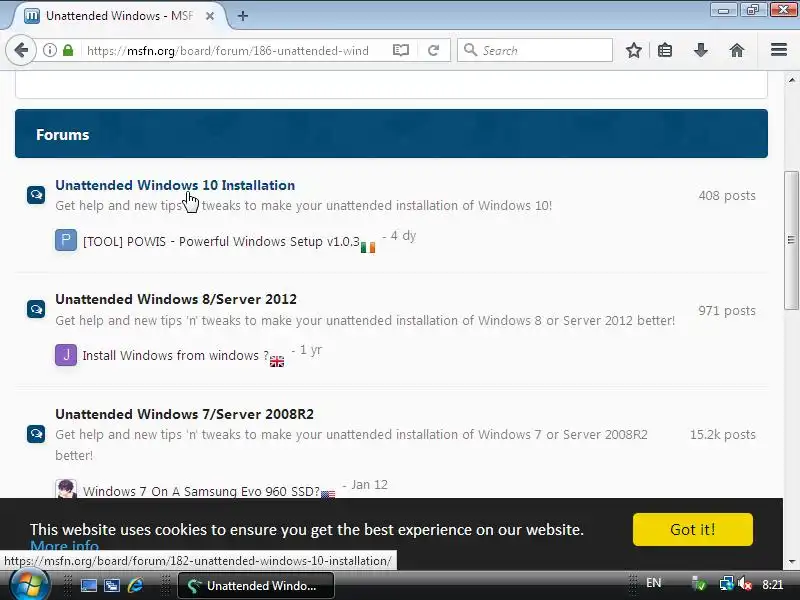Click the UK flag beside Install Windows
Screen dimensions: 800x600
click(x=277, y=362)
